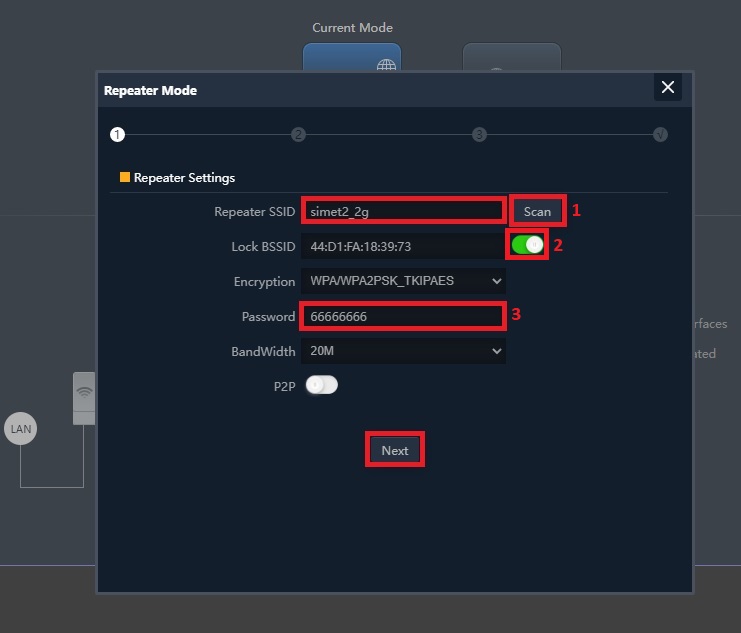The width and height of the screenshot is (741, 633).
Task: Expand the BandWidth 20M dropdown
Action: (x=403, y=351)
